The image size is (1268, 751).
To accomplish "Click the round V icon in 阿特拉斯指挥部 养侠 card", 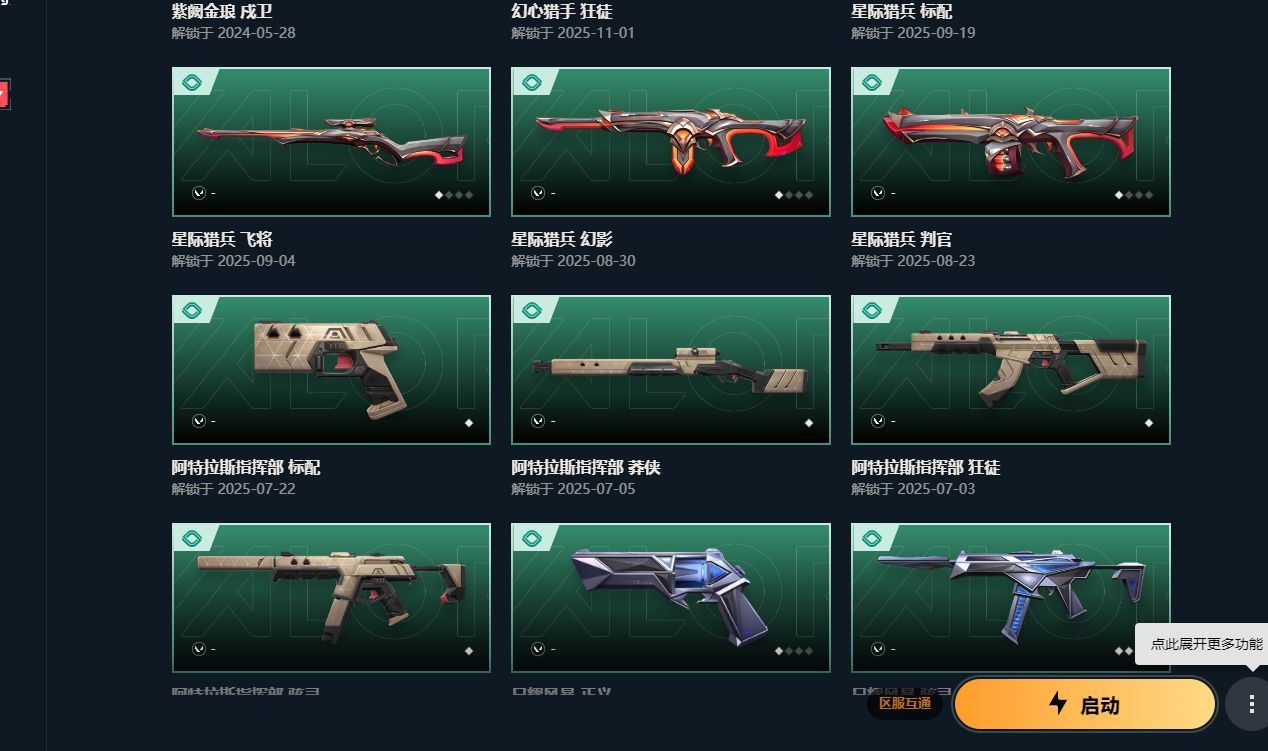I will tap(538, 421).
